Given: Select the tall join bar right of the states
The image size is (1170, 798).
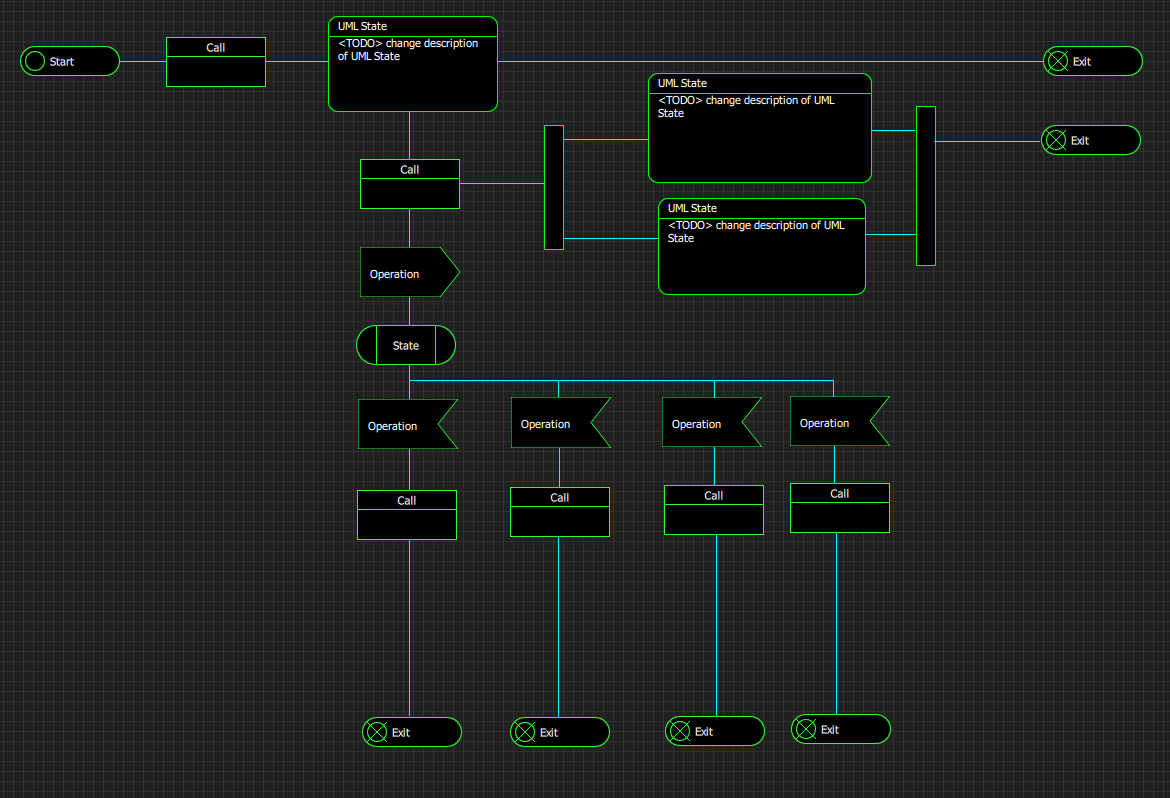Looking at the screenshot, I should pyautogui.click(x=925, y=186).
